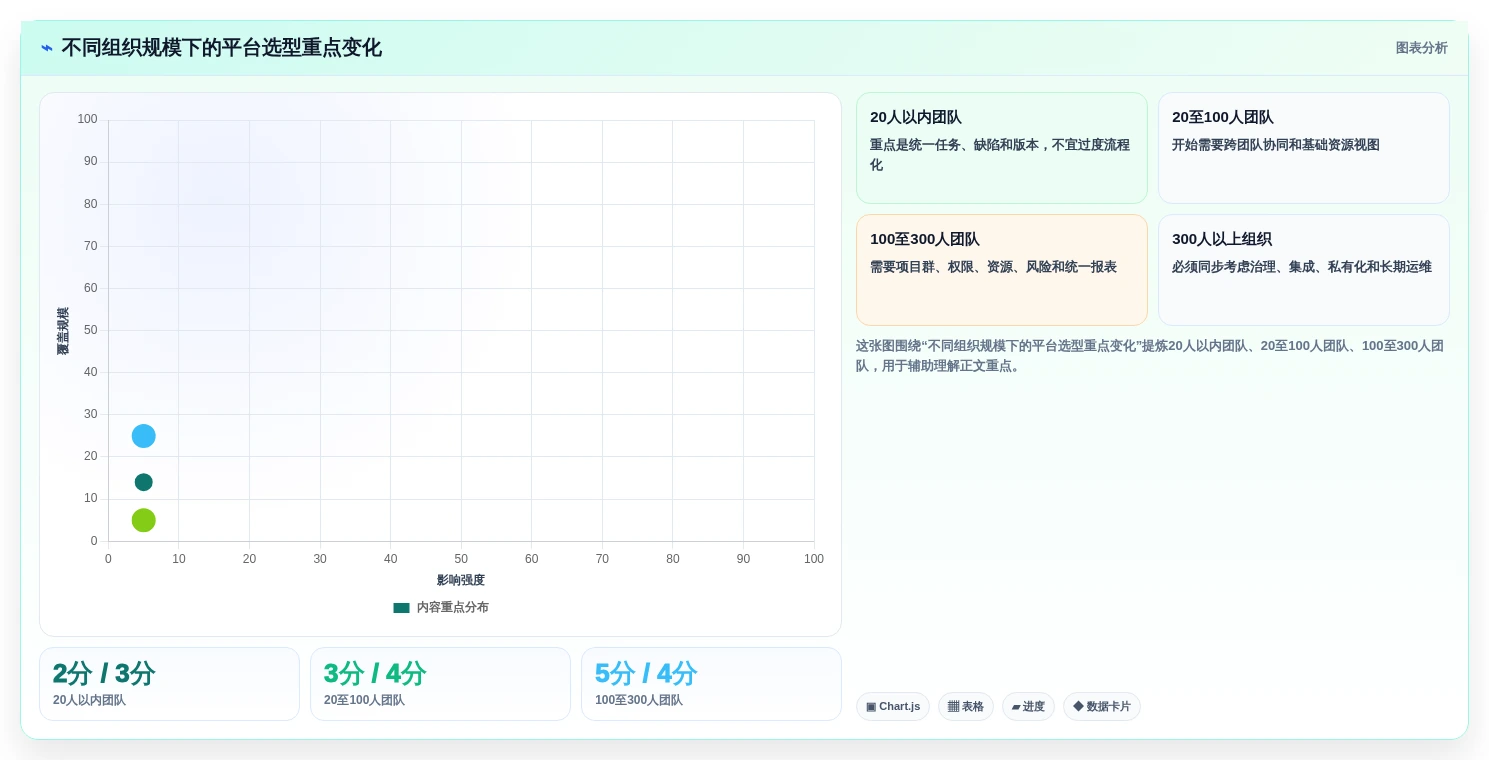Select the 进度 tag
The image size is (1489, 760).
click(x=1028, y=707)
